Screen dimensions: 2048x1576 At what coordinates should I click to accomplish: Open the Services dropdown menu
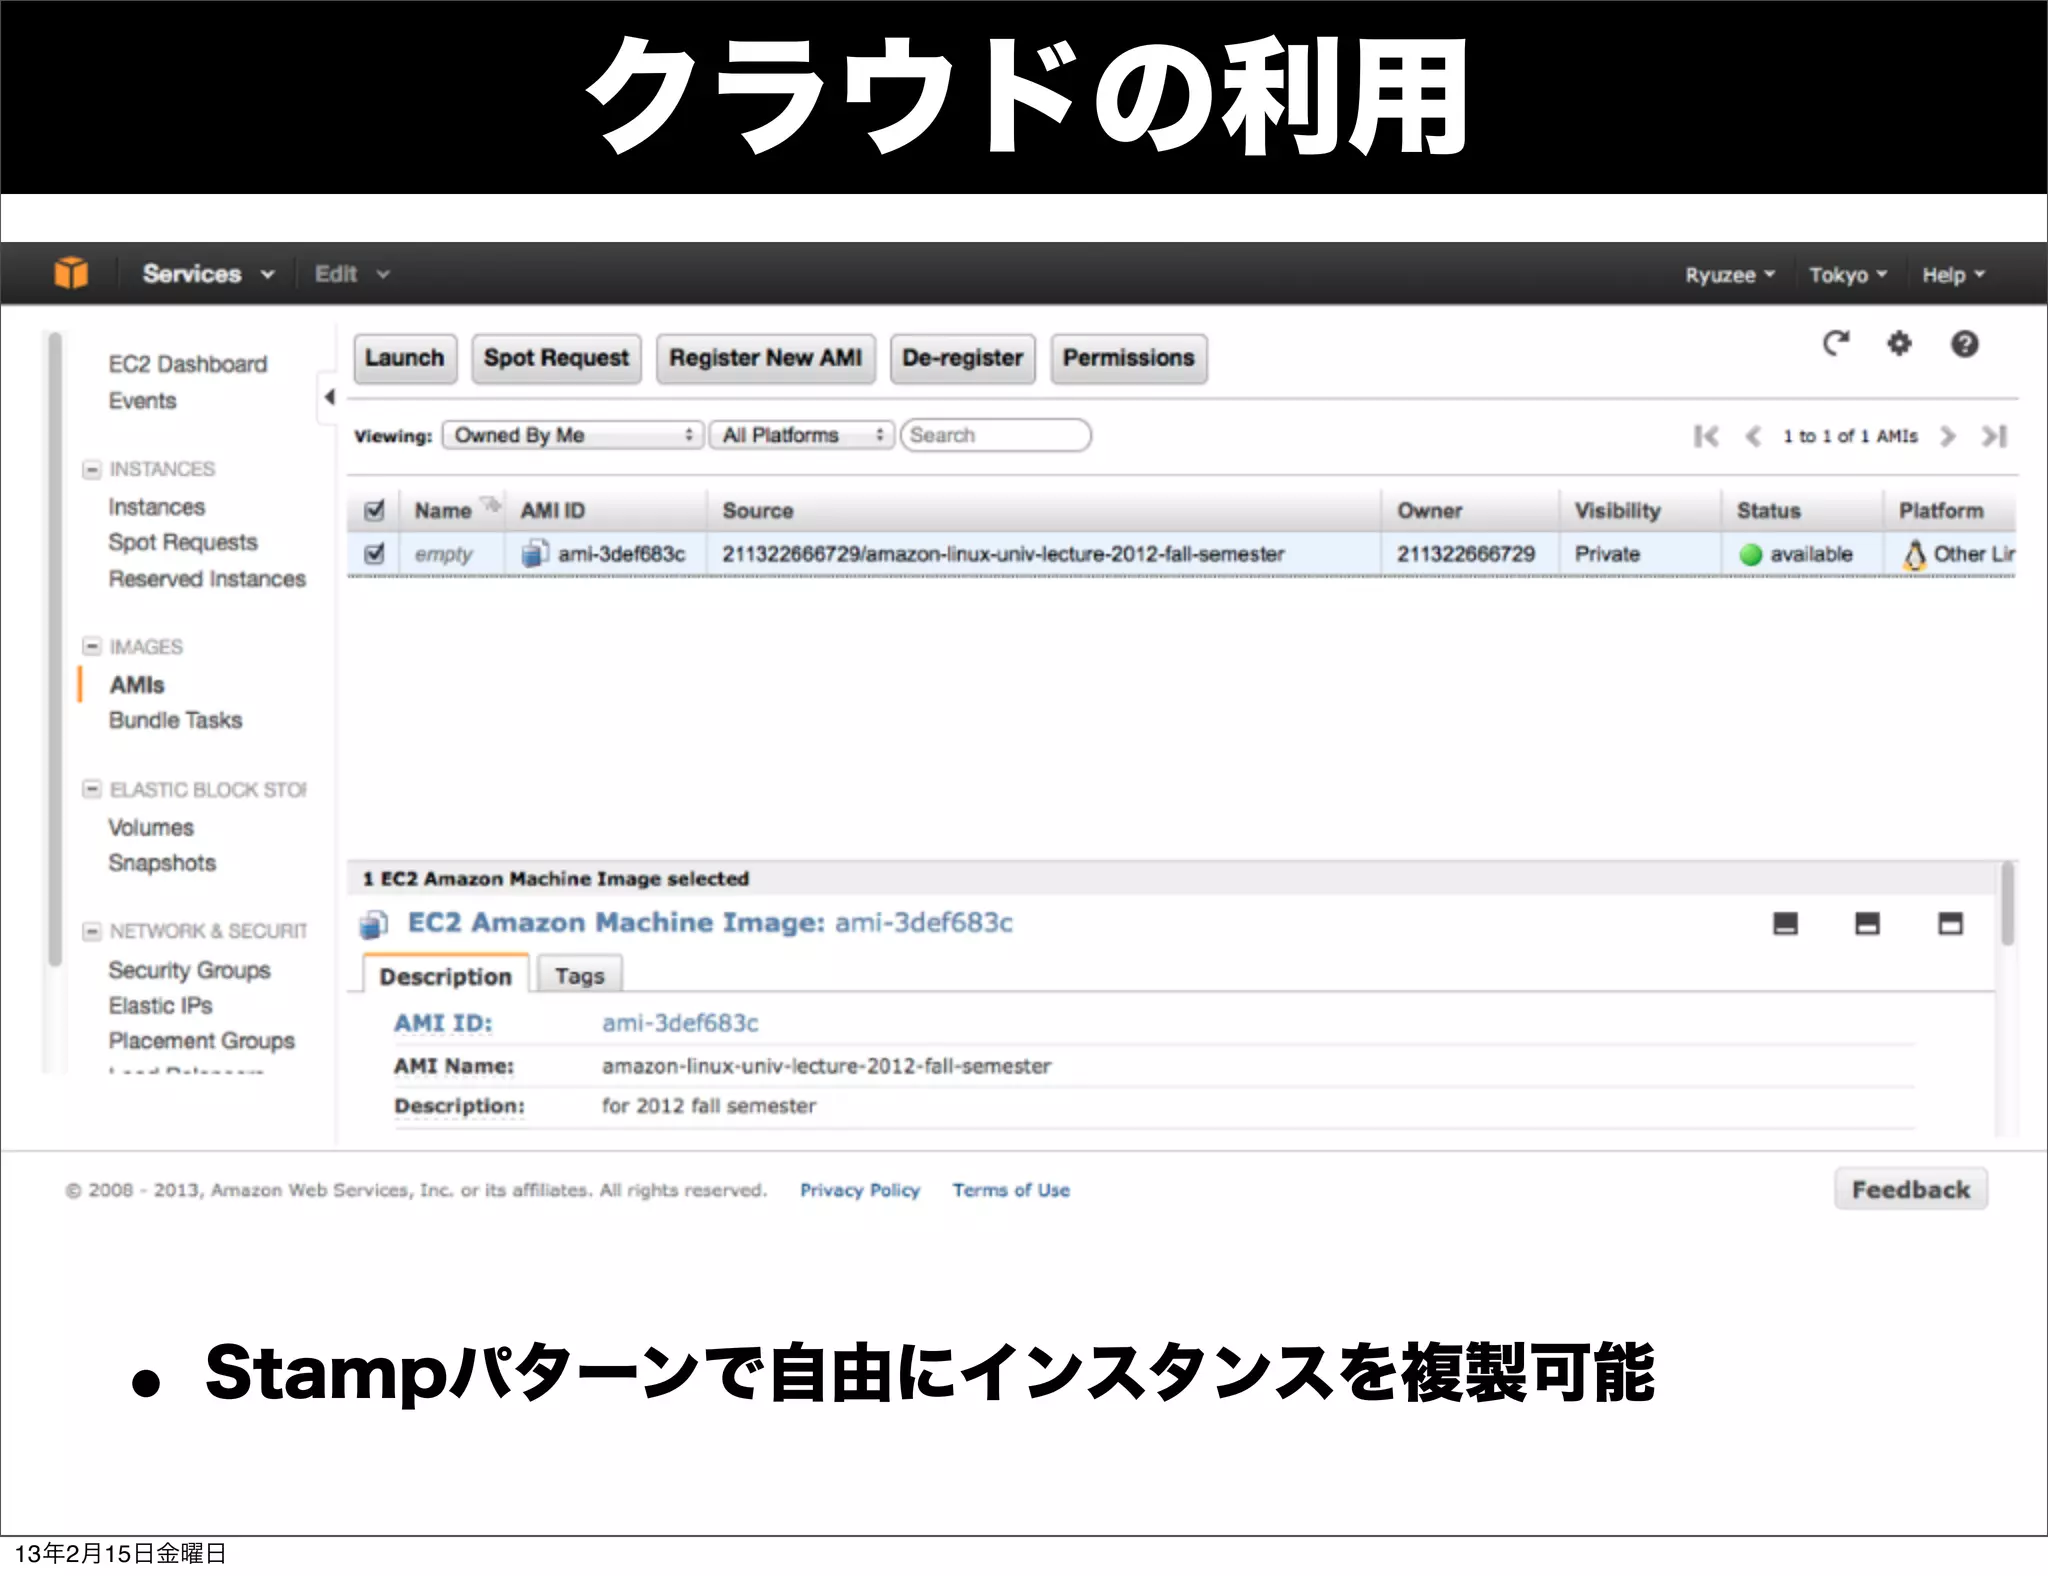(x=208, y=274)
